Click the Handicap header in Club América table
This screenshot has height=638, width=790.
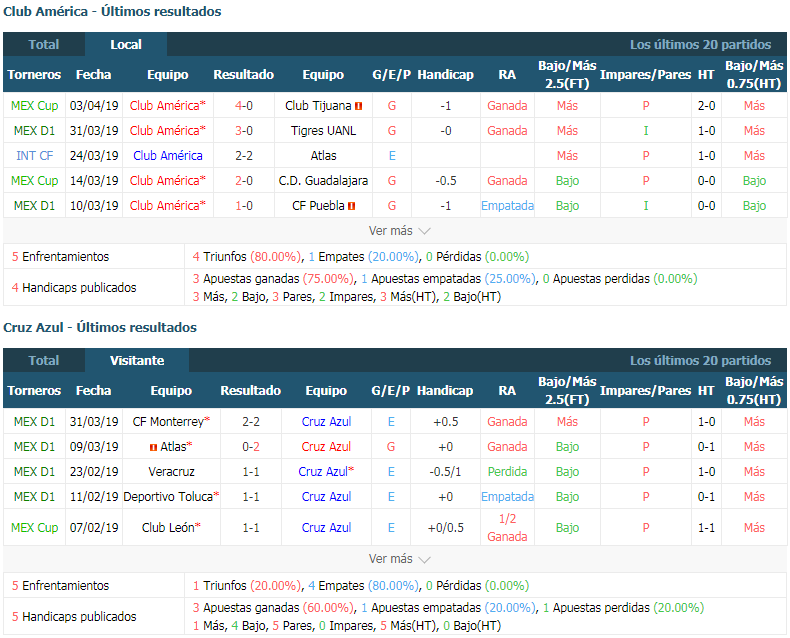(x=445, y=75)
